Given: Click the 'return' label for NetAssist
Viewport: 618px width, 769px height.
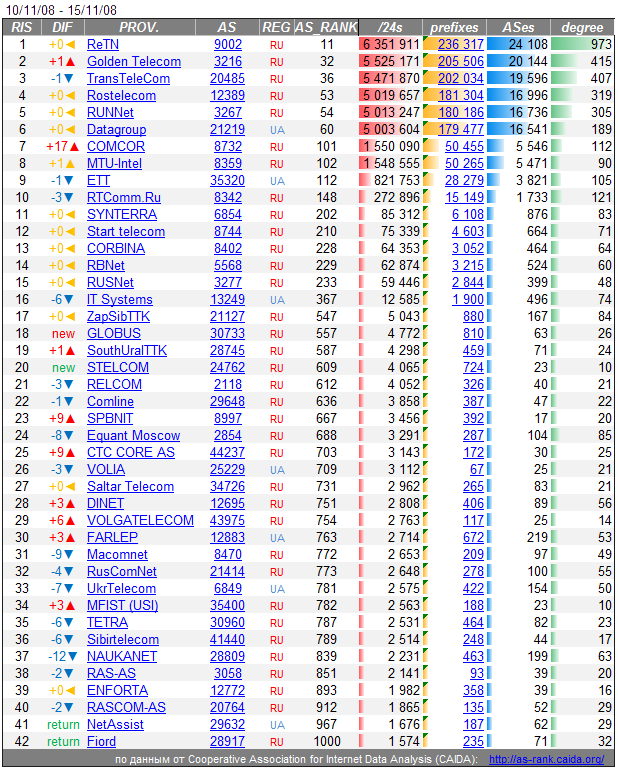Looking at the screenshot, I should pos(63,725).
